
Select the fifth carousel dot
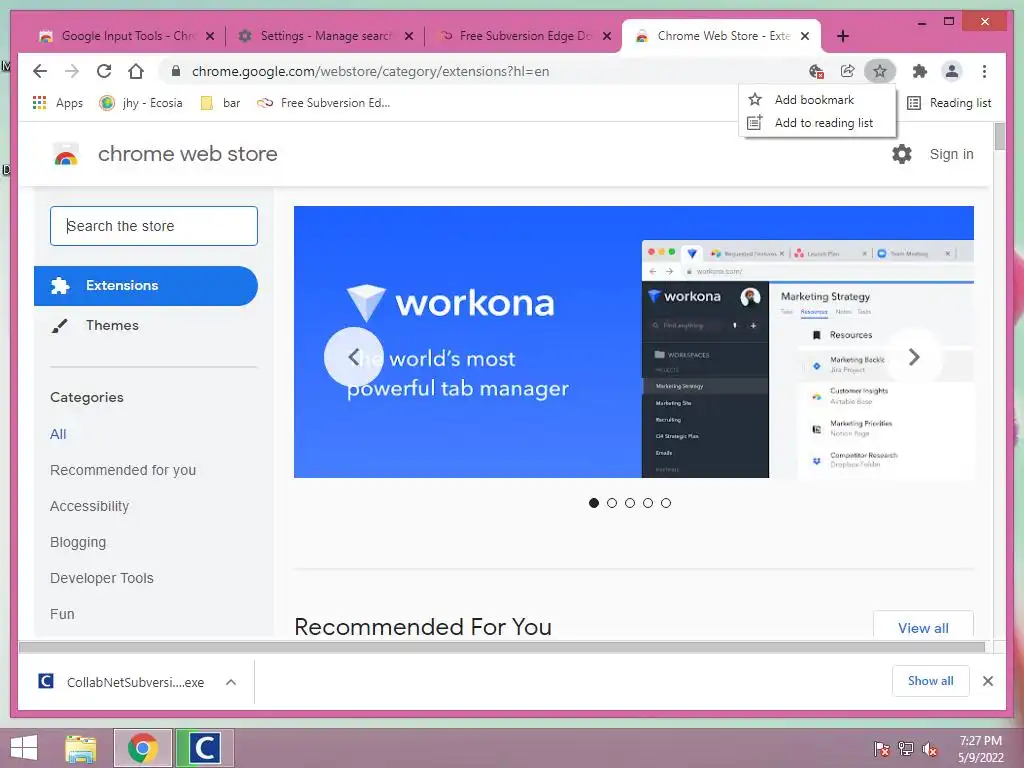[665, 503]
